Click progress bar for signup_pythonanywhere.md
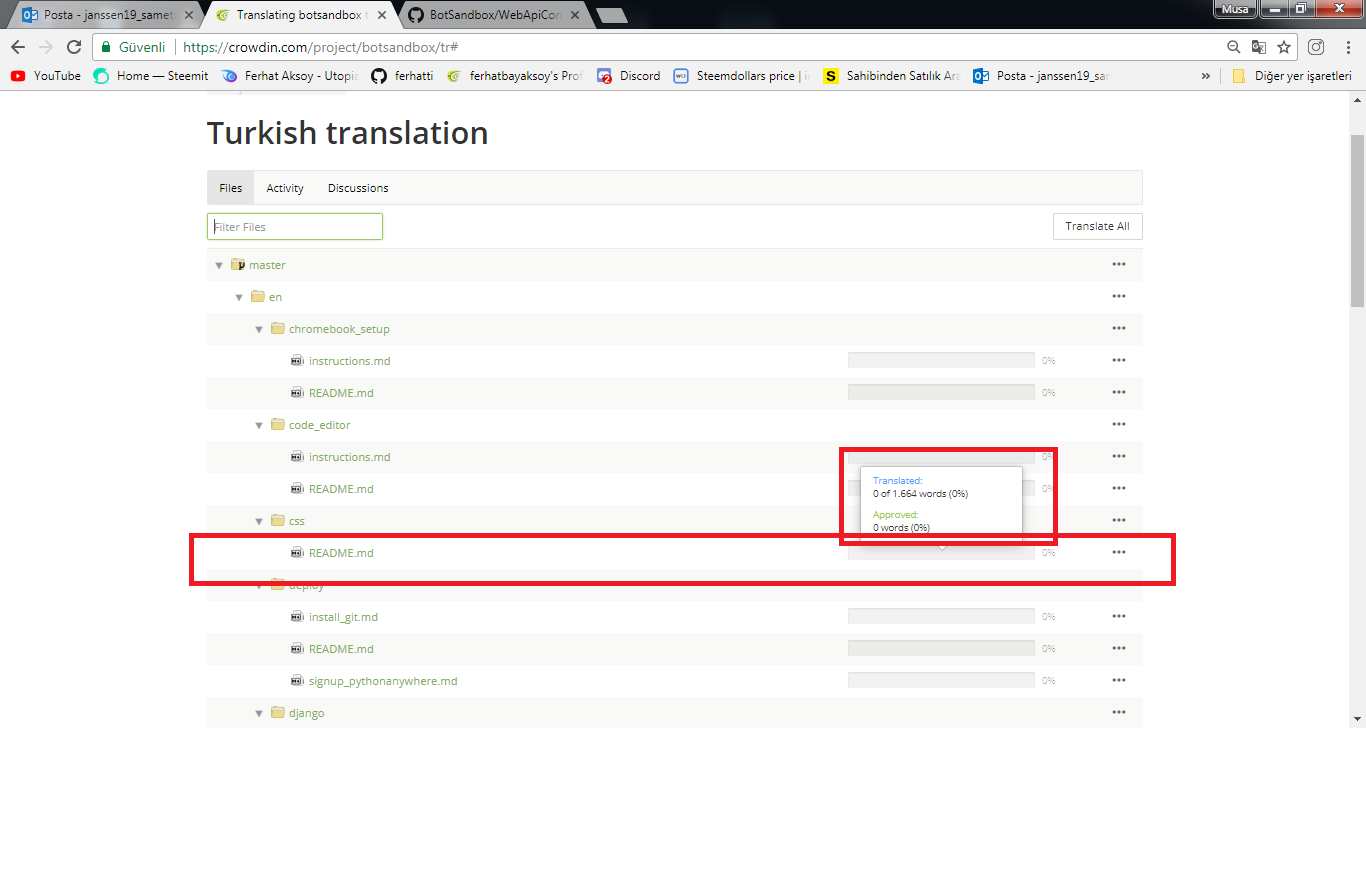Image resolution: width=1366 pixels, height=872 pixels. pyautogui.click(x=941, y=680)
